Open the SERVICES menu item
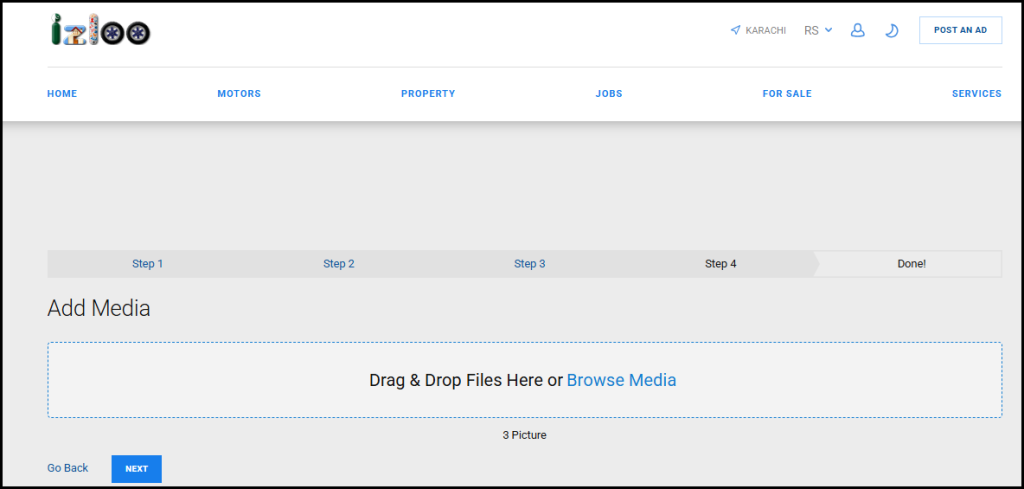Viewport: 1024px width, 489px height. [x=976, y=94]
